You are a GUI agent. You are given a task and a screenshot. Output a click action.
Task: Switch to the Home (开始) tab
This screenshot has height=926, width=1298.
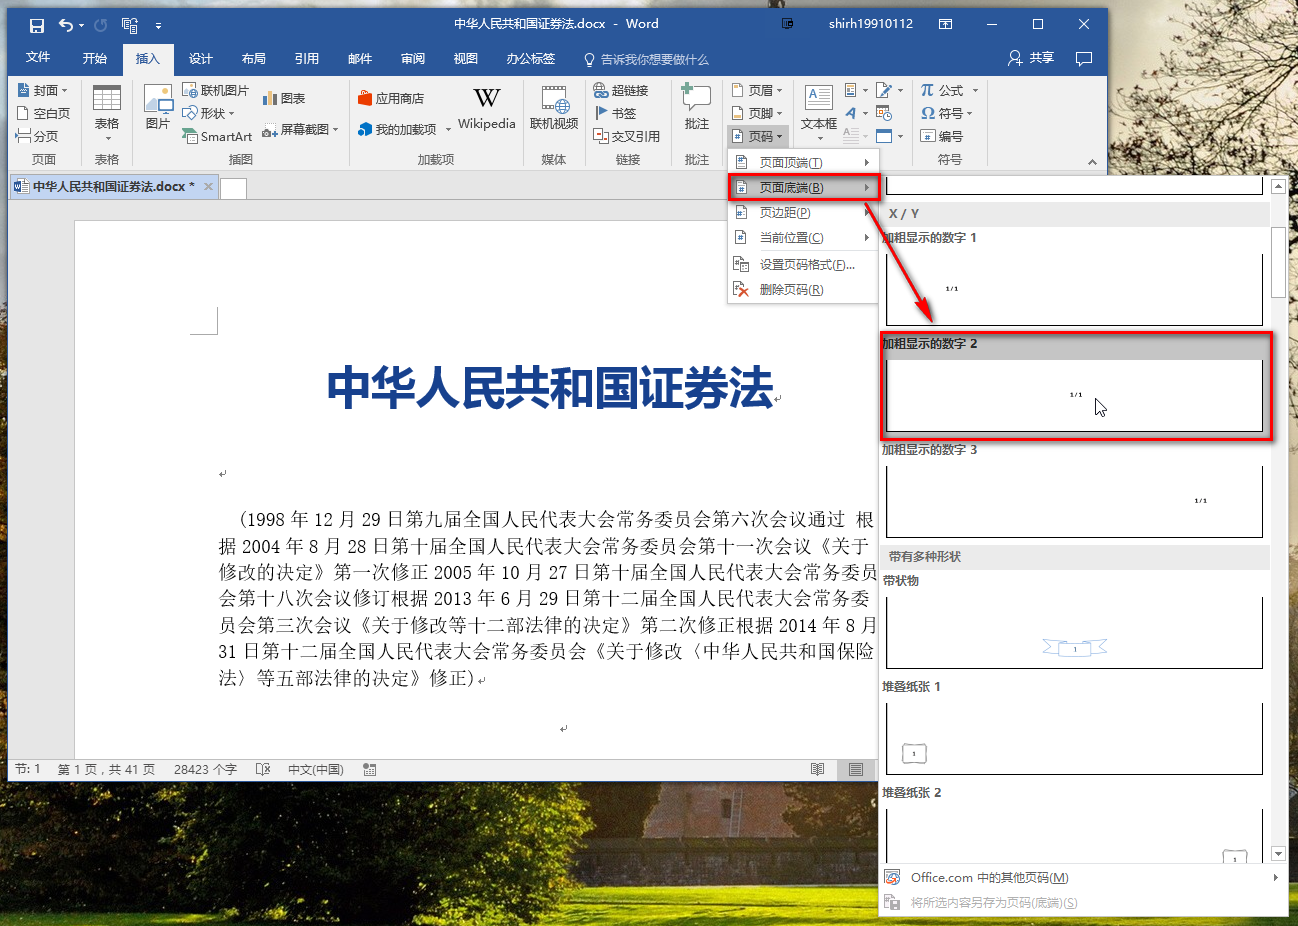click(x=95, y=58)
